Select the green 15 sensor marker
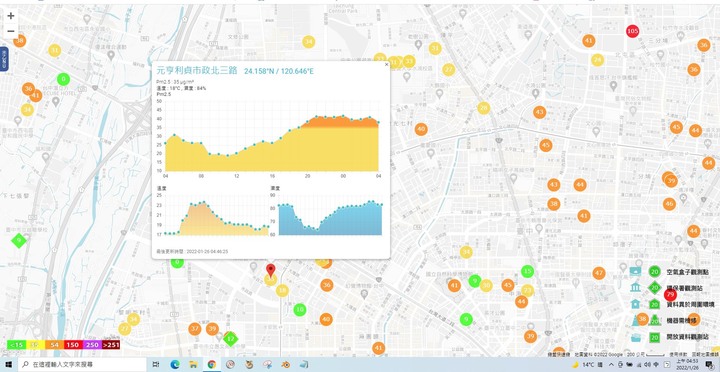The width and height of the screenshot is (720, 372). 528,271
